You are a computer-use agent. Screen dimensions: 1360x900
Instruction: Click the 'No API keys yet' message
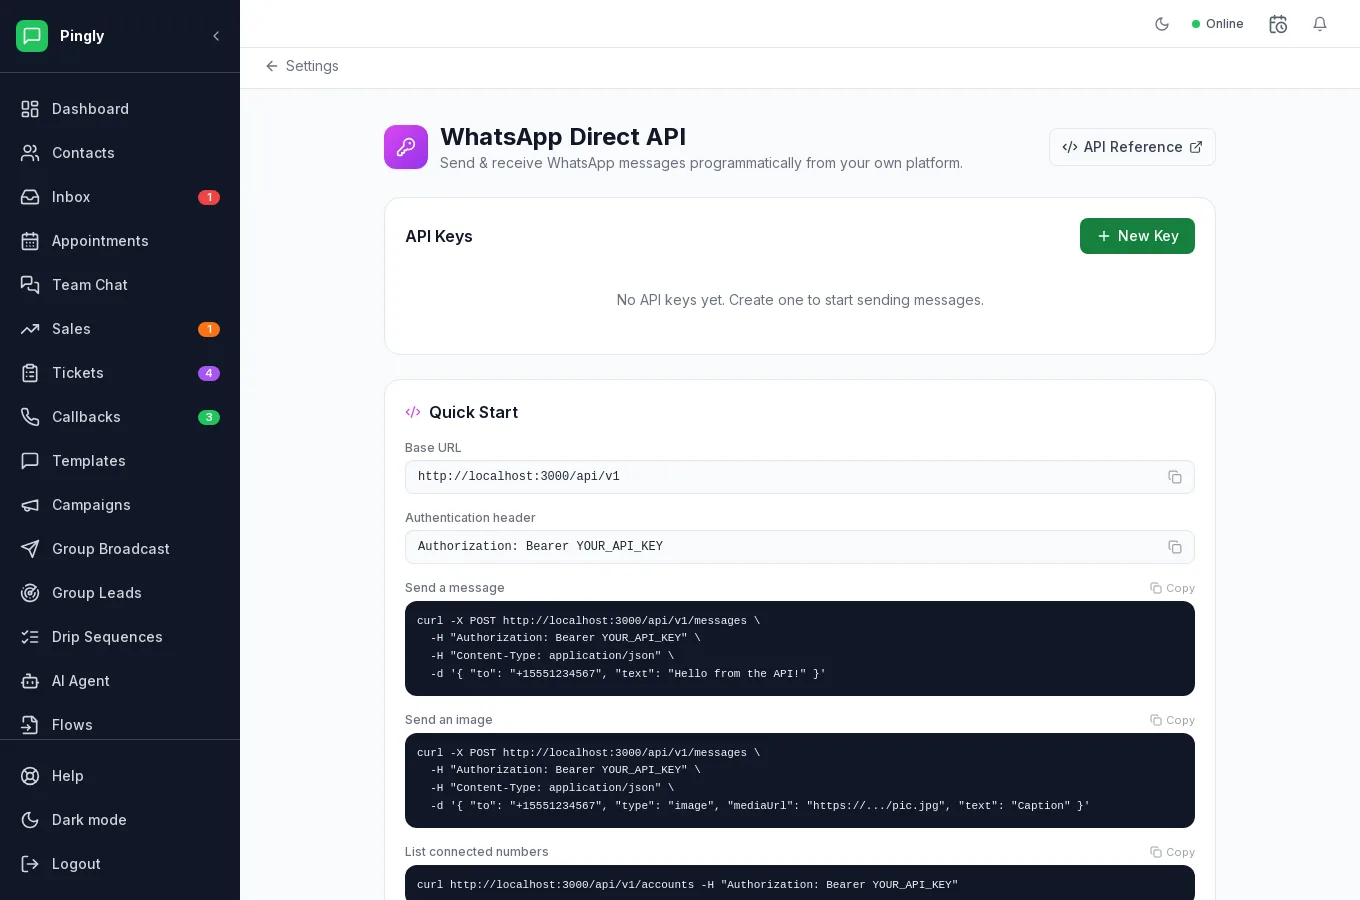[x=800, y=300]
